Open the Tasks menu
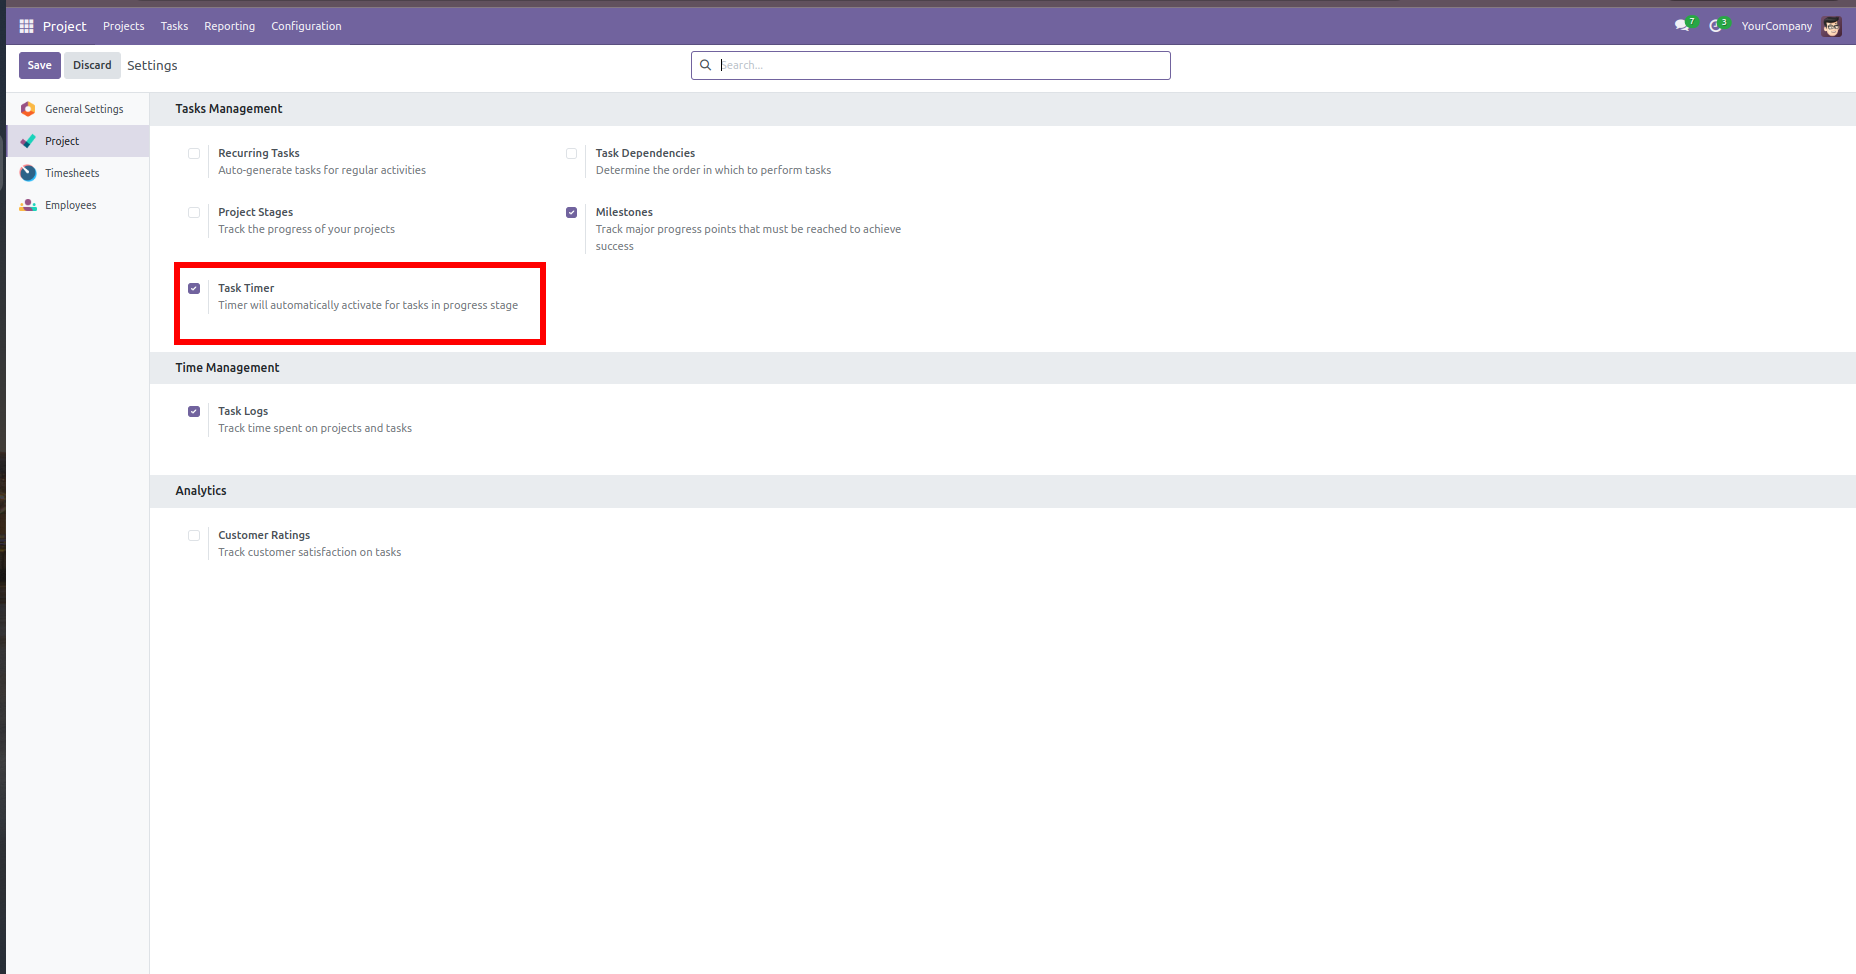Screen dimensions: 1856x974 pos(175,26)
